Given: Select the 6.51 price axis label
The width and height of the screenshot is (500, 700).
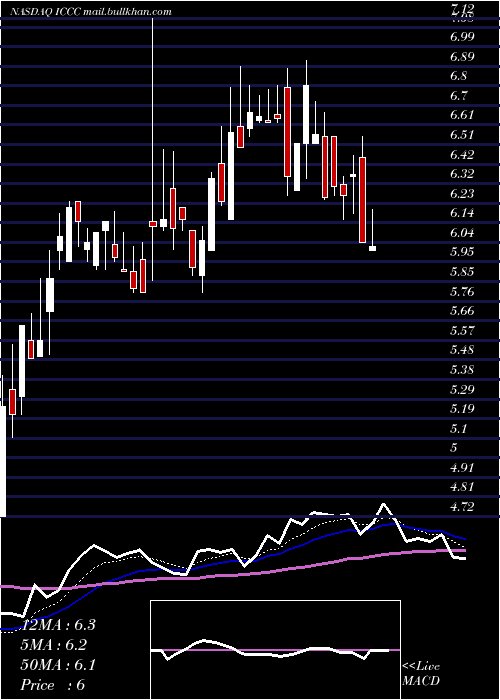Looking at the screenshot, I should click(x=462, y=135).
